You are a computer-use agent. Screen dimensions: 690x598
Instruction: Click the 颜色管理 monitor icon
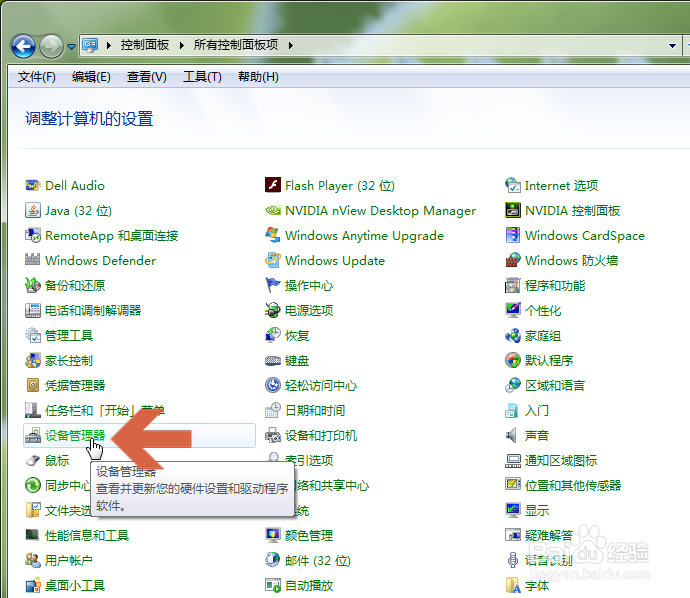pos(273,535)
